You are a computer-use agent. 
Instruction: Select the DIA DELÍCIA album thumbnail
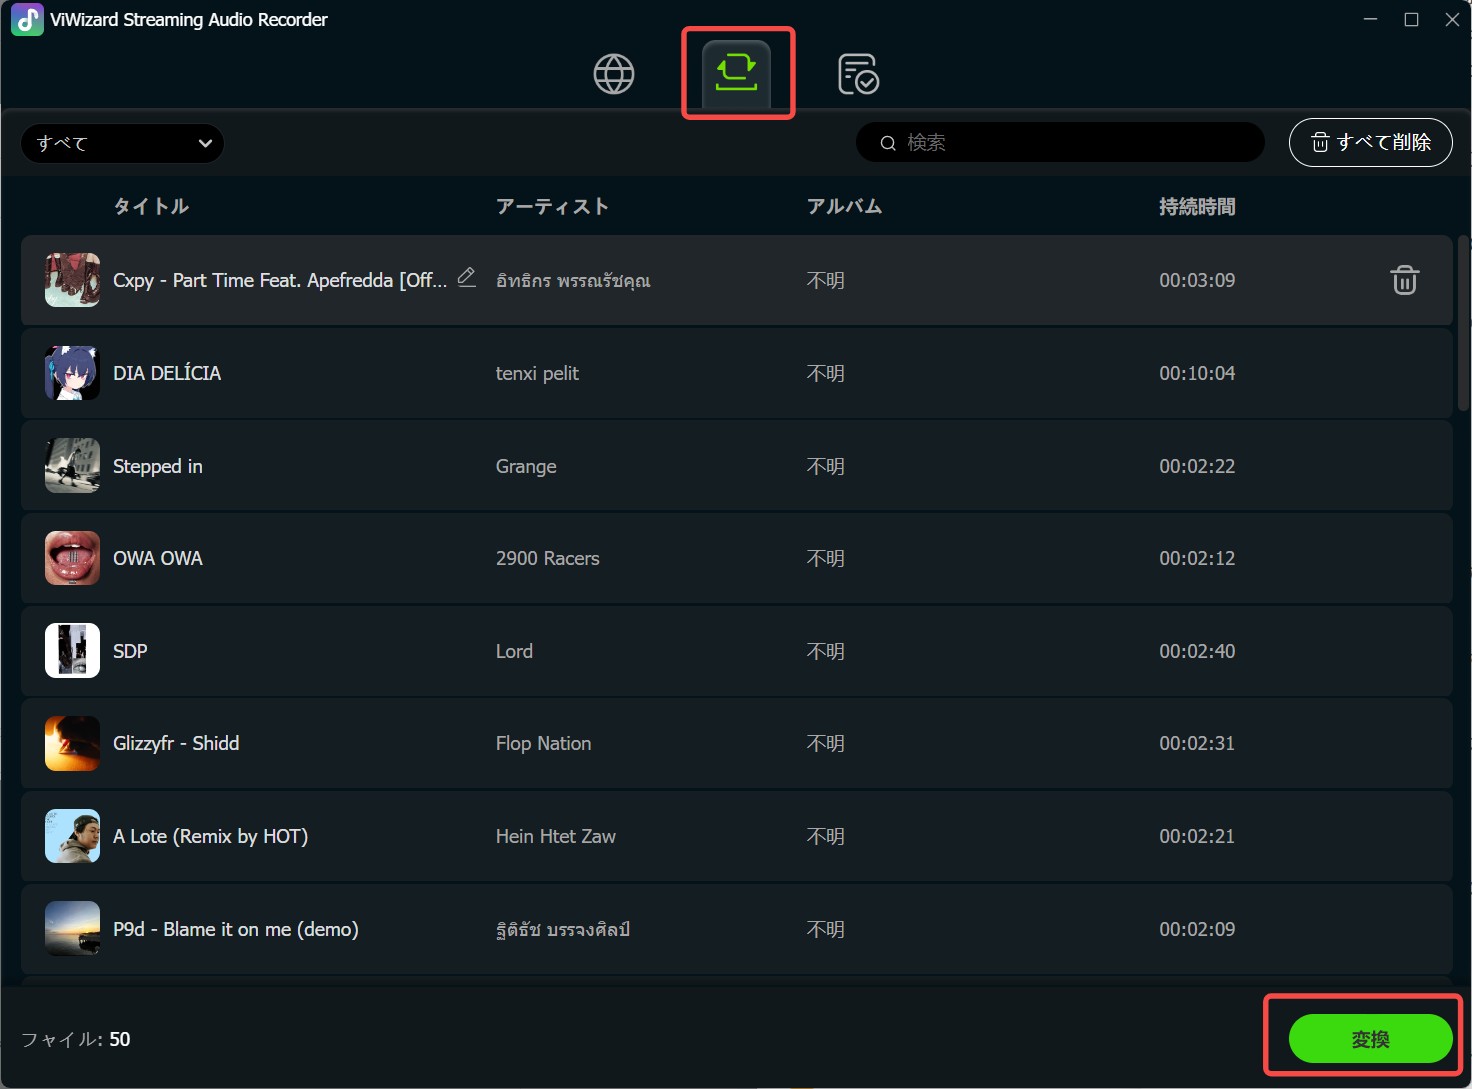pyautogui.click(x=72, y=373)
